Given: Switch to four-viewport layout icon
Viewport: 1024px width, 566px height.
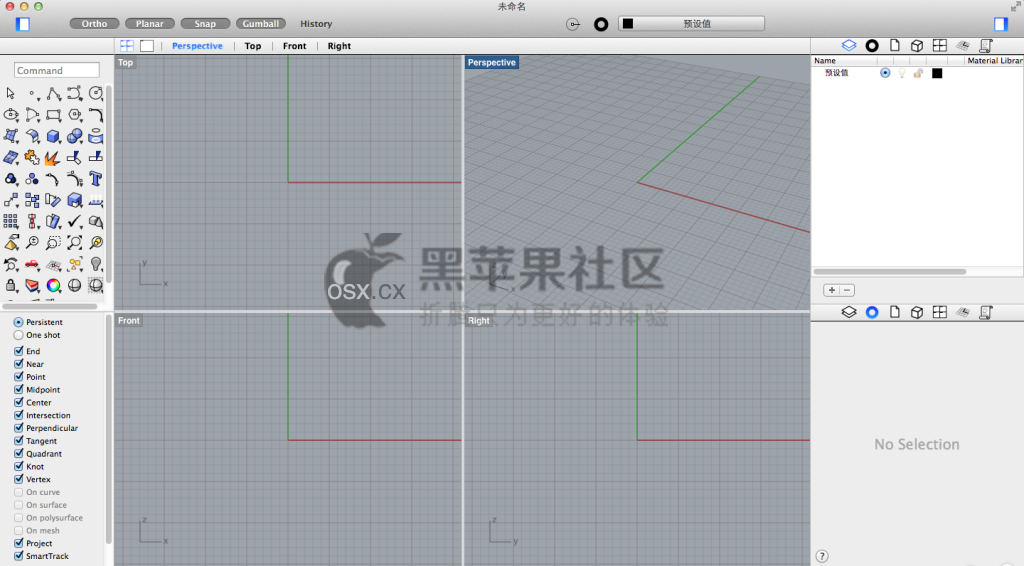Looking at the screenshot, I should tap(127, 46).
